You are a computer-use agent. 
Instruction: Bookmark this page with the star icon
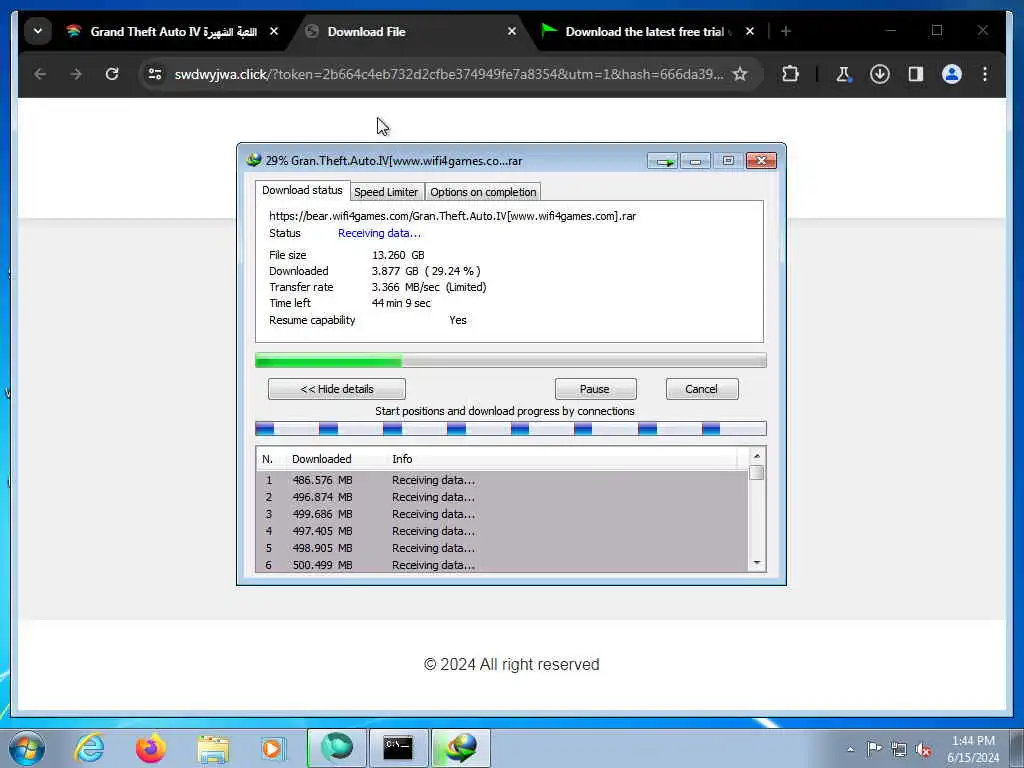pyautogui.click(x=739, y=74)
